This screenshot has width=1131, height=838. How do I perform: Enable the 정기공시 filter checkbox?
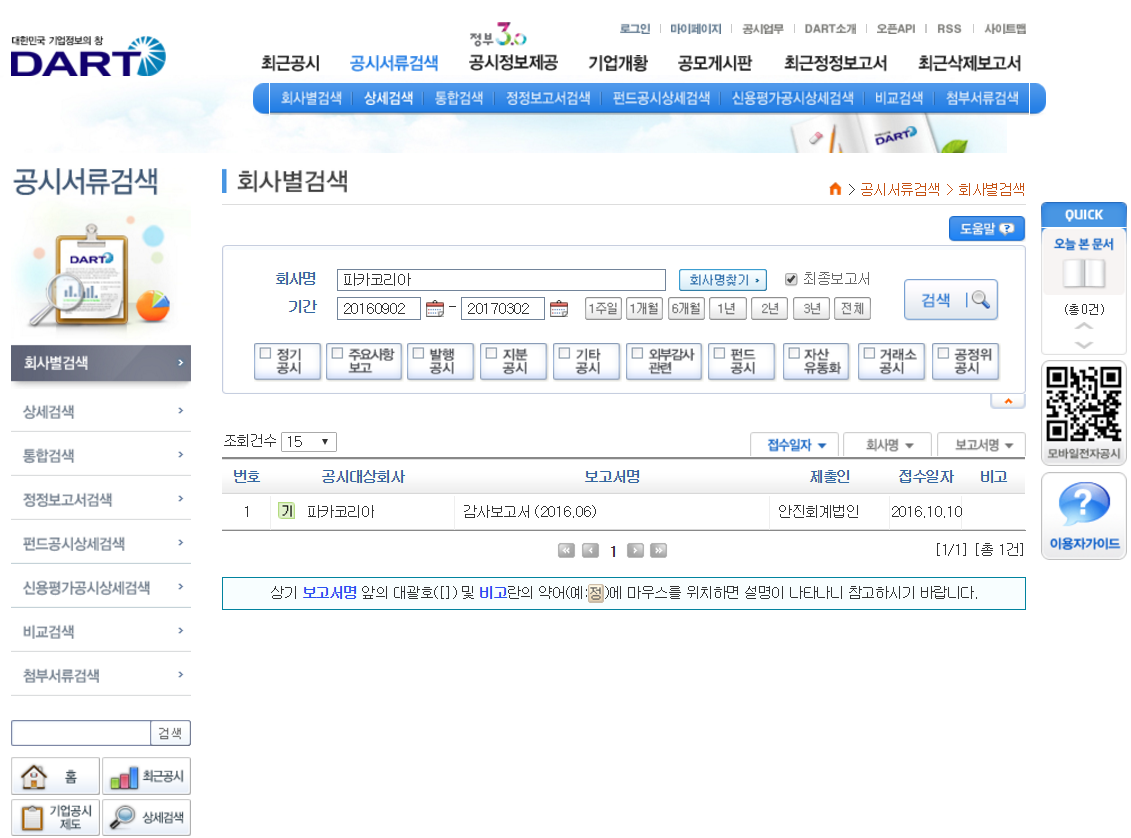[265, 354]
